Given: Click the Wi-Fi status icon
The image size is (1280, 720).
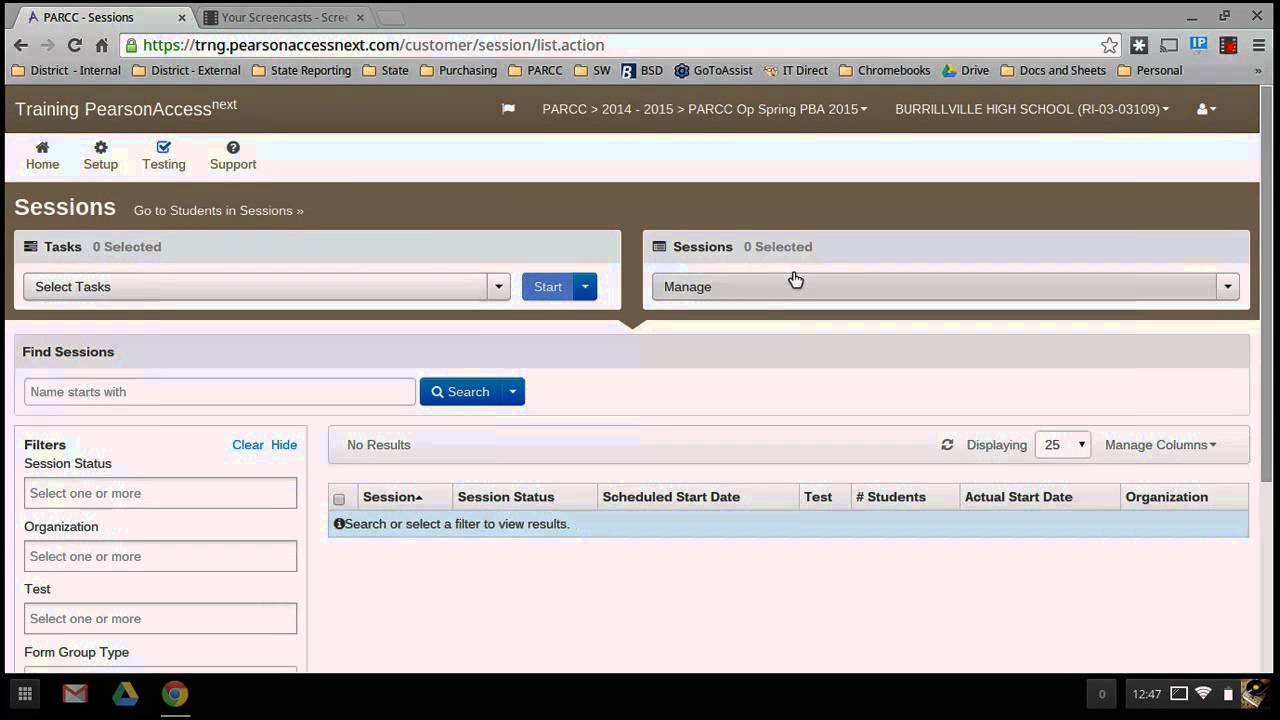Looking at the screenshot, I should click(1203, 694).
